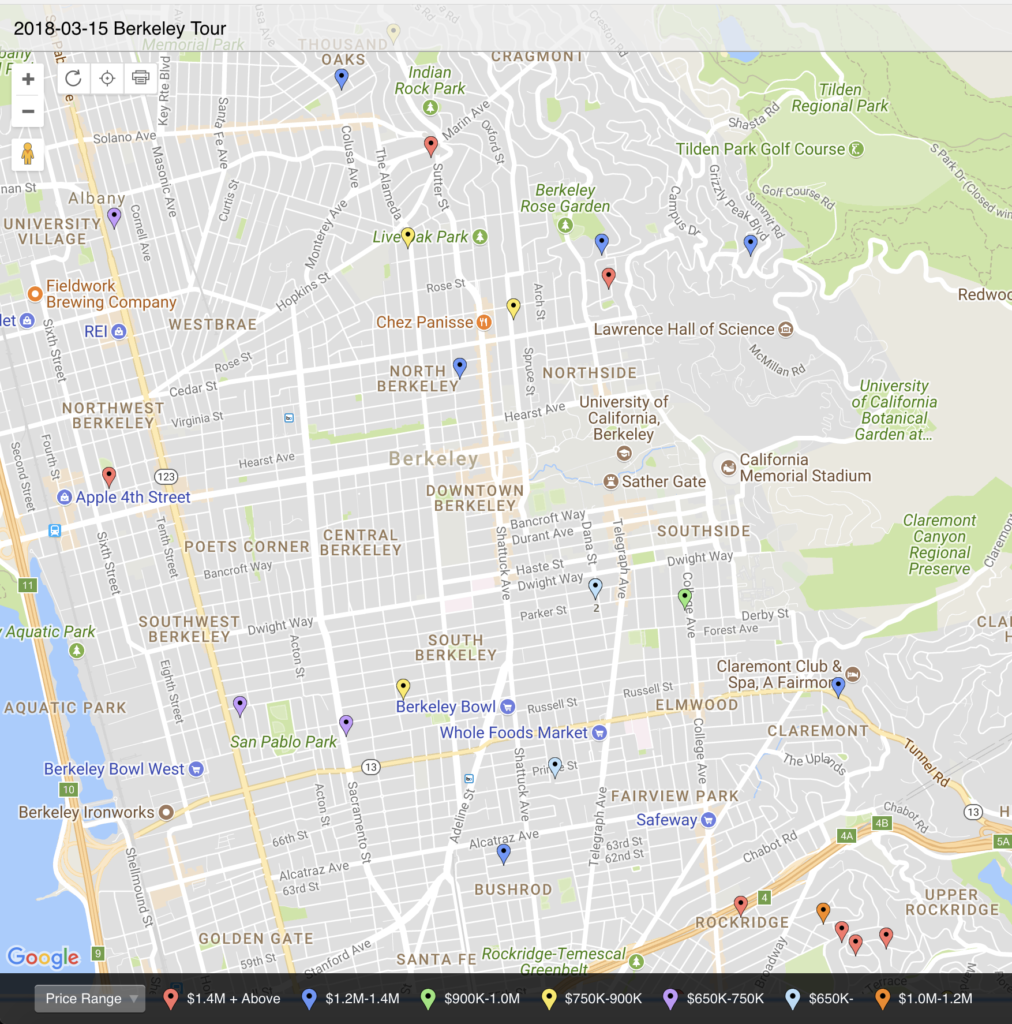
Task: Click the red $1.4M + Above legend pin
Action: pyautogui.click(x=171, y=999)
